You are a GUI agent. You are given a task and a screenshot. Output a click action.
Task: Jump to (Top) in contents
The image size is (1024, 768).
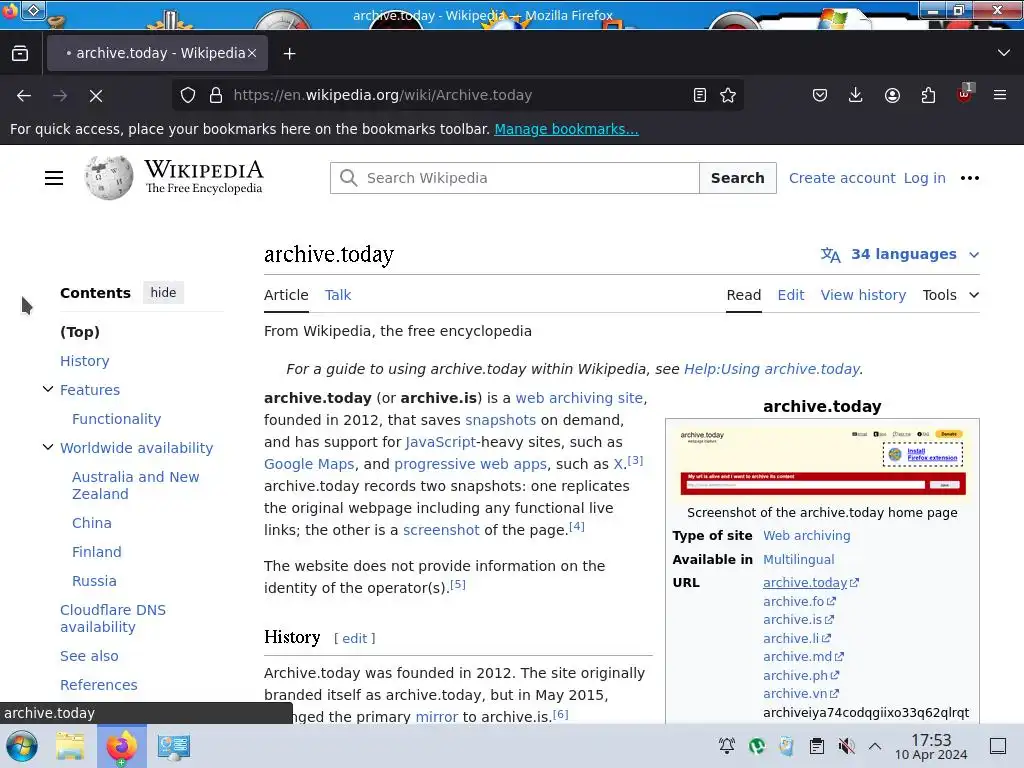(80, 332)
